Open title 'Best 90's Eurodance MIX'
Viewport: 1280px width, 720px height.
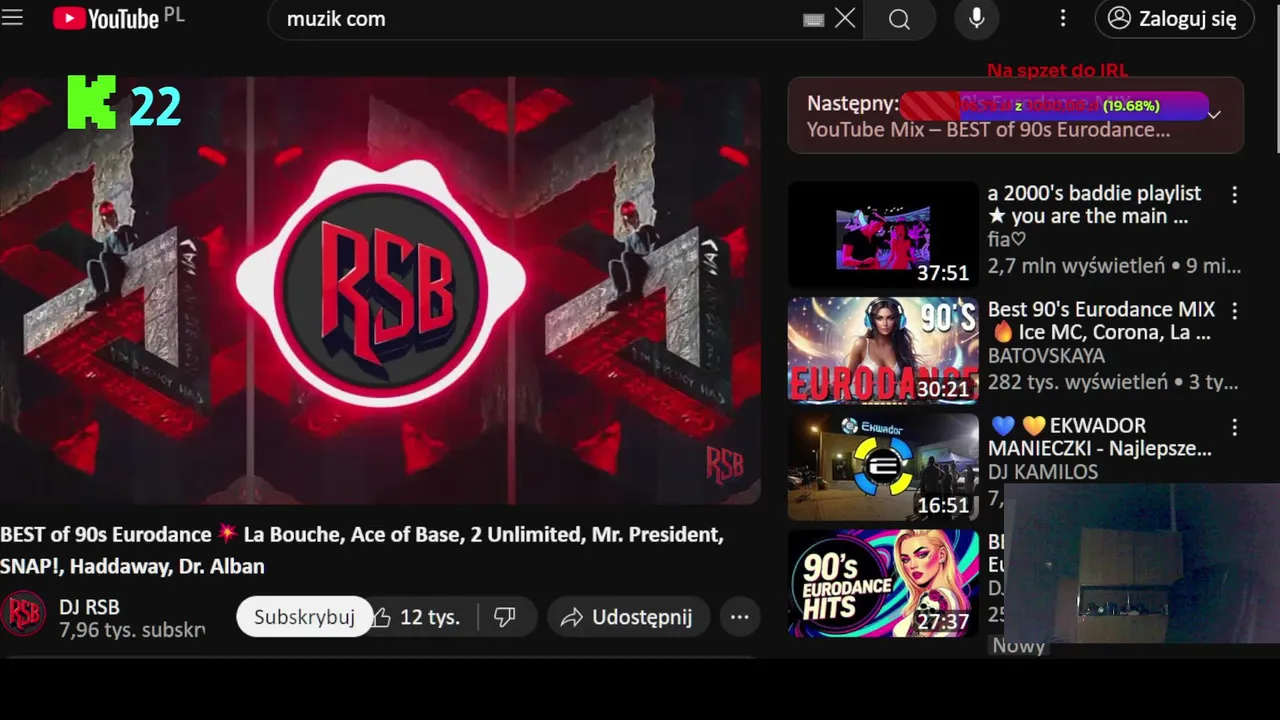1101,321
